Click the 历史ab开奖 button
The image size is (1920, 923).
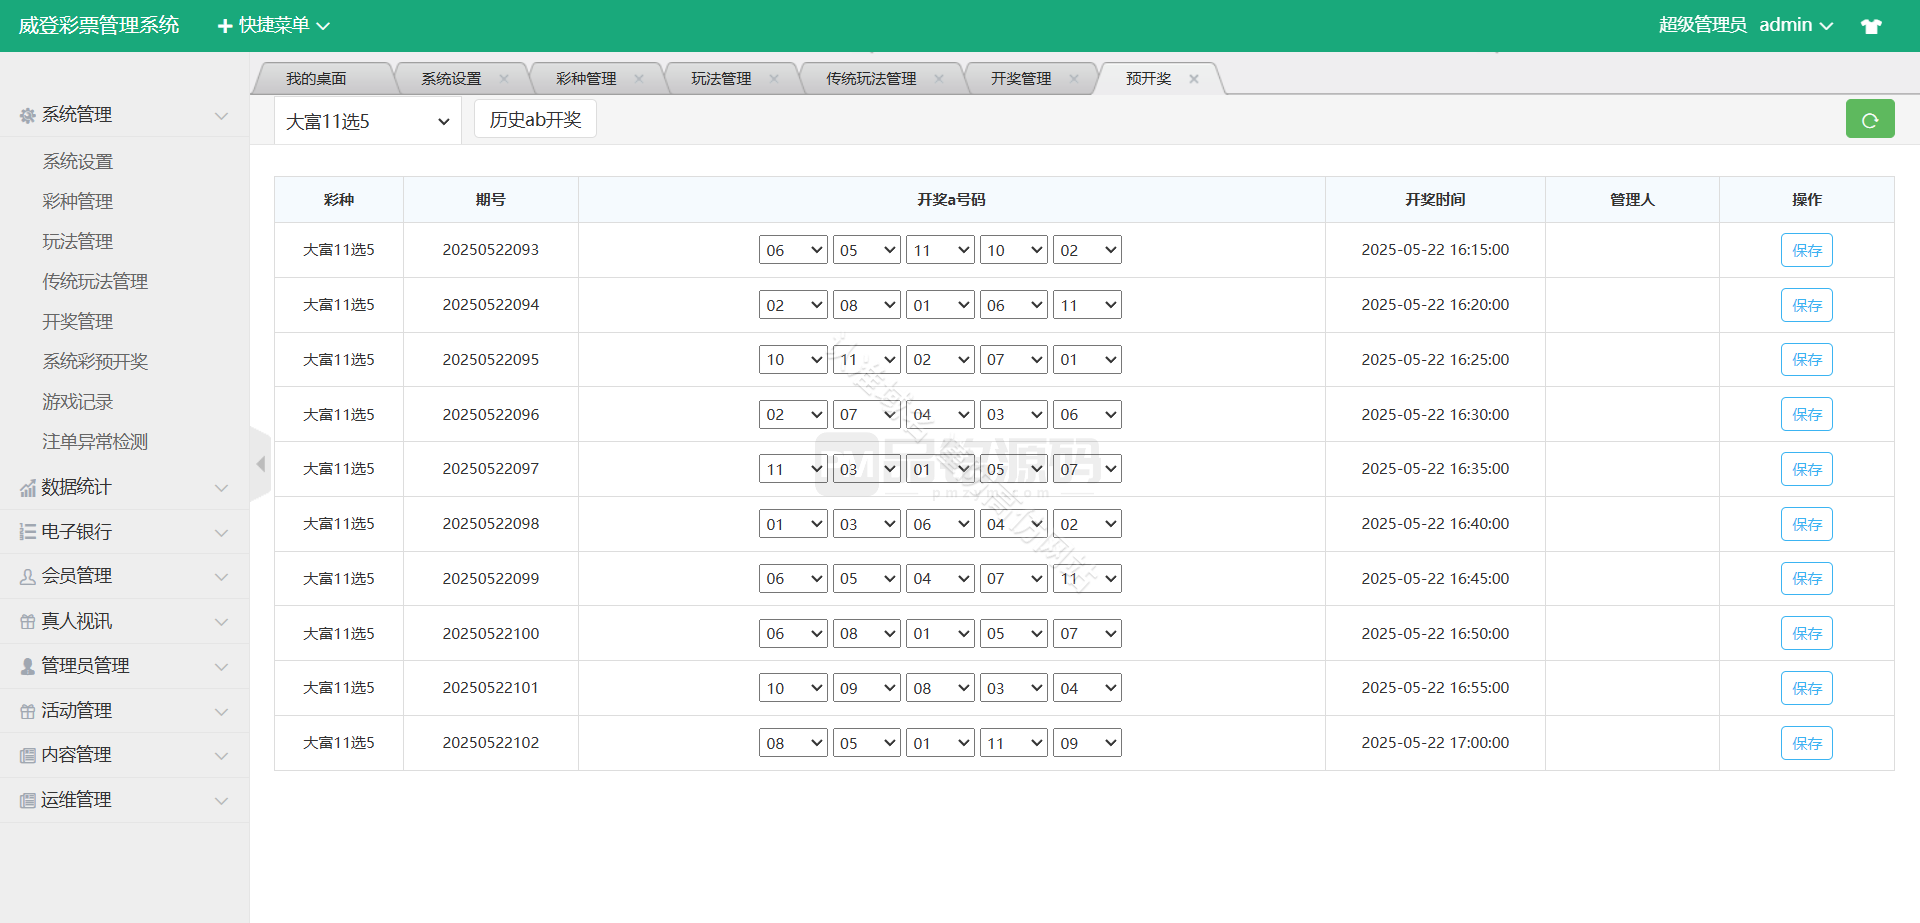coord(535,120)
